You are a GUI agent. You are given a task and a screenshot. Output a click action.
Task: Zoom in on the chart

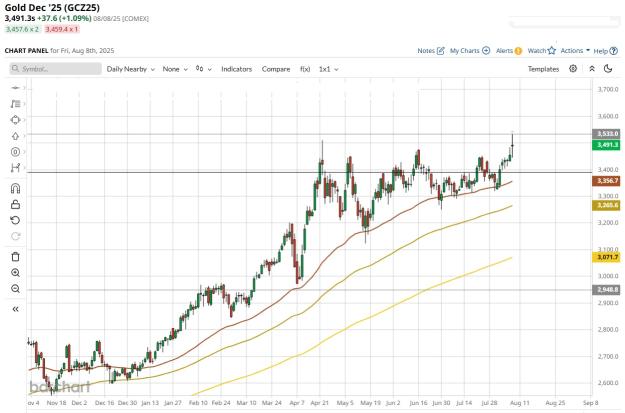(15, 273)
